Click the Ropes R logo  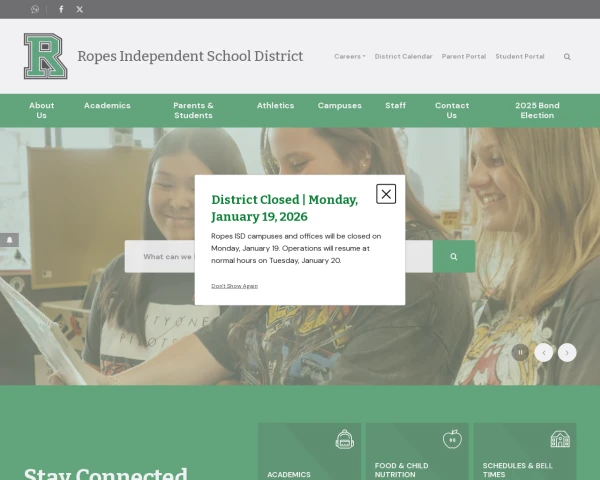pyautogui.click(x=45, y=56)
